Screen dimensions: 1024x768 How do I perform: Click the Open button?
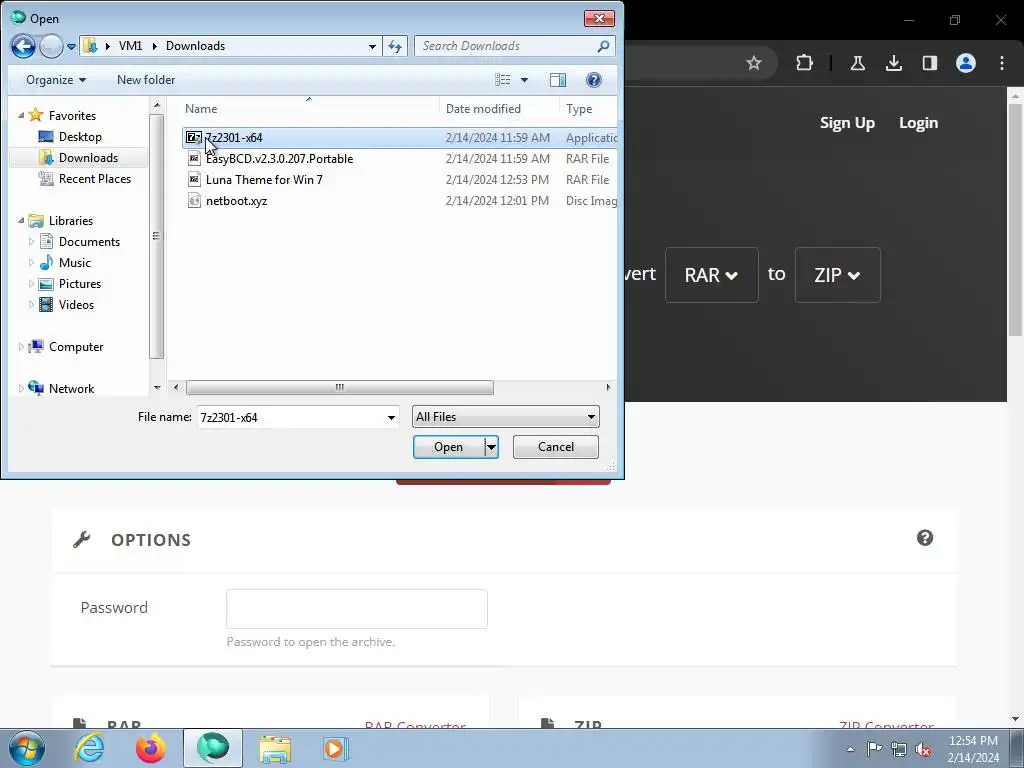449,447
